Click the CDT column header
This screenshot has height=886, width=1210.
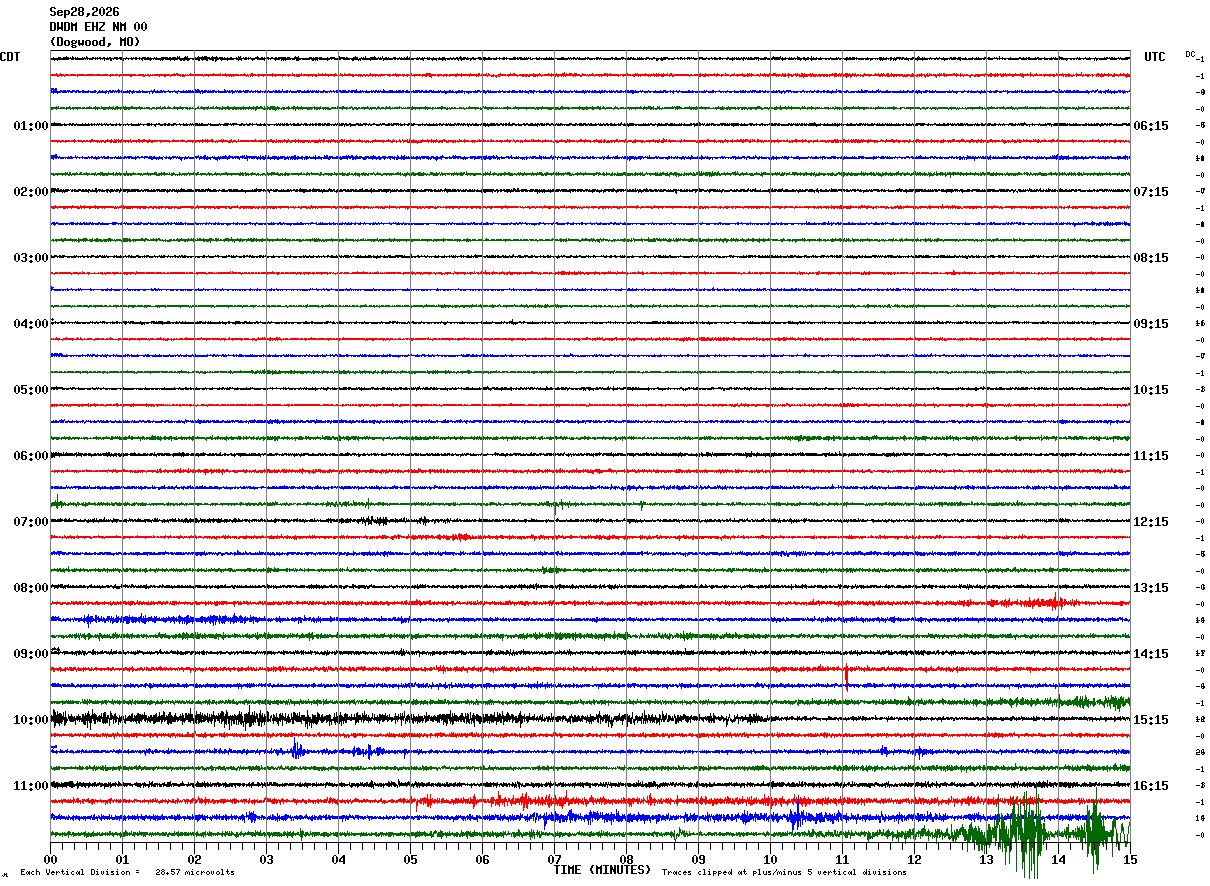[x=10, y=57]
